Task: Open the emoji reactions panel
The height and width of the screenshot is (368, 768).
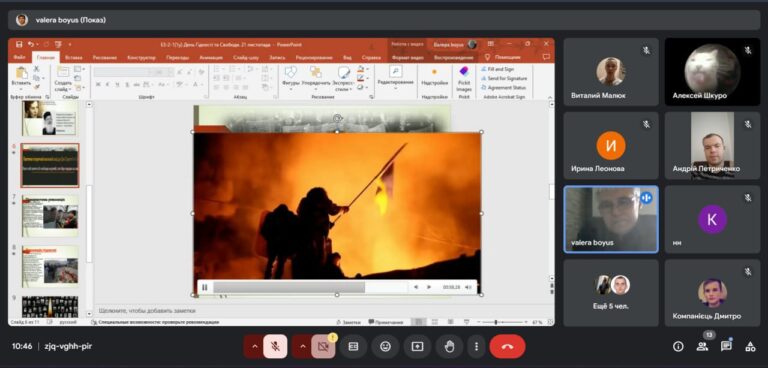Action: pos(385,346)
